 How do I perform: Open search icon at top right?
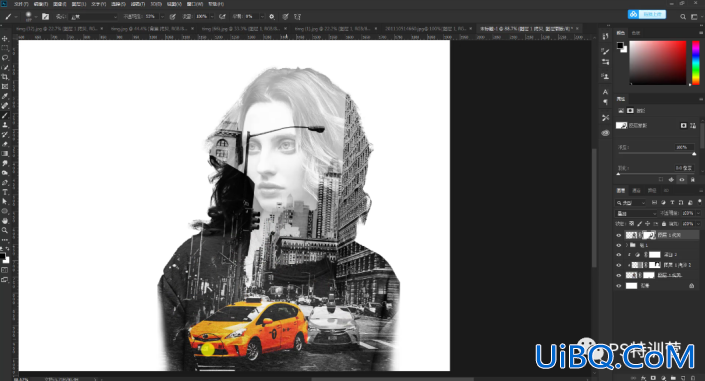coord(683,17)
